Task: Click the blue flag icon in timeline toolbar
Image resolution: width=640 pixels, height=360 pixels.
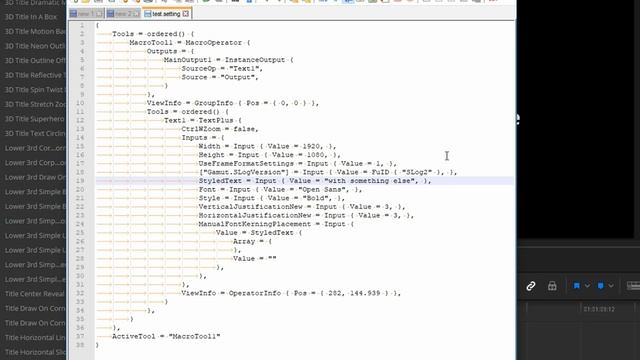Action: point(577,286)
